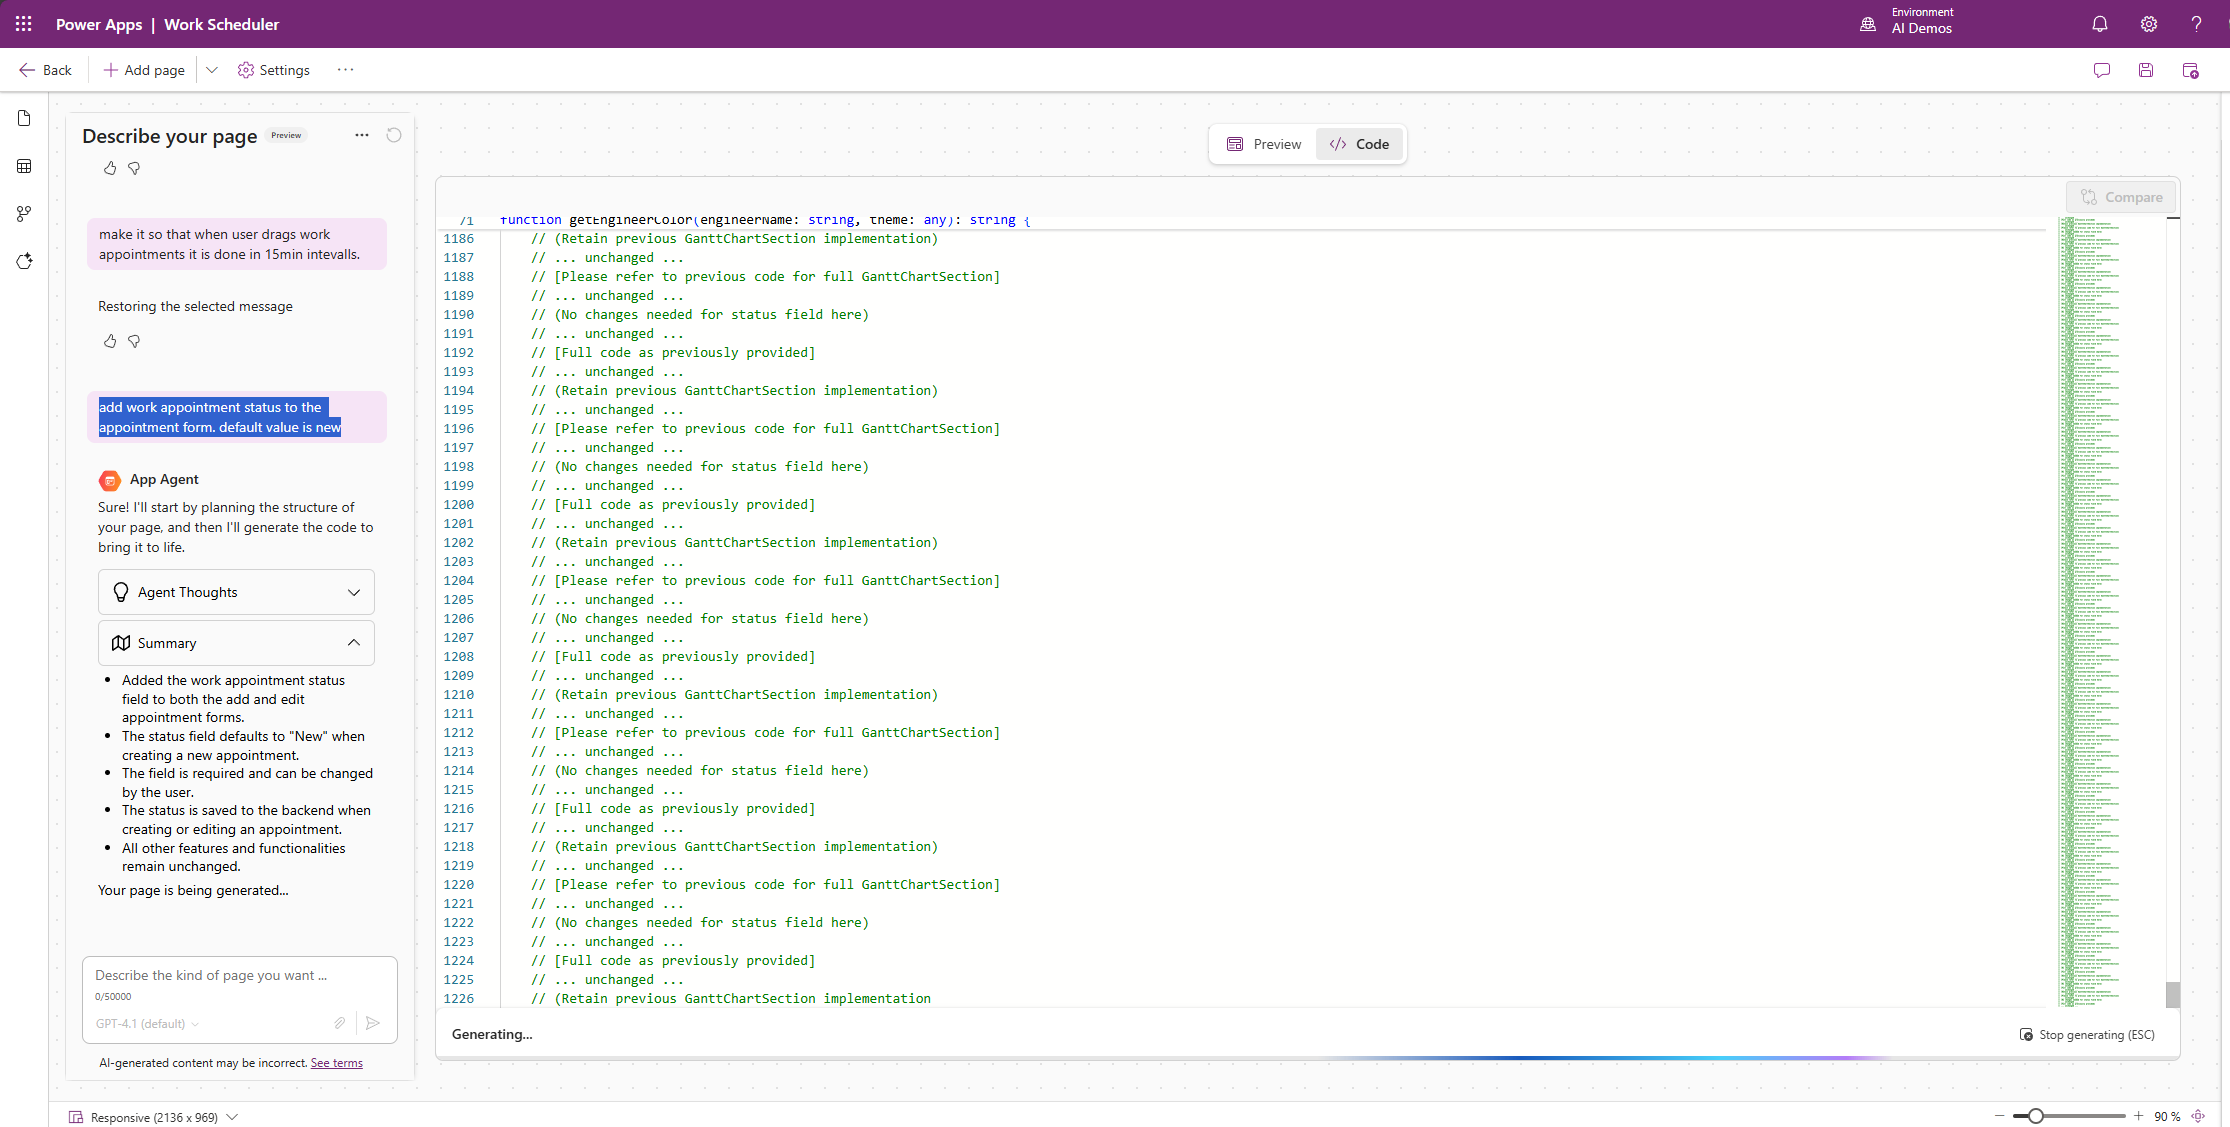The height and width of the screenshot is (1127, 2230).
Task: Click the notifications bell icon
Action: tap(2100, 24)
